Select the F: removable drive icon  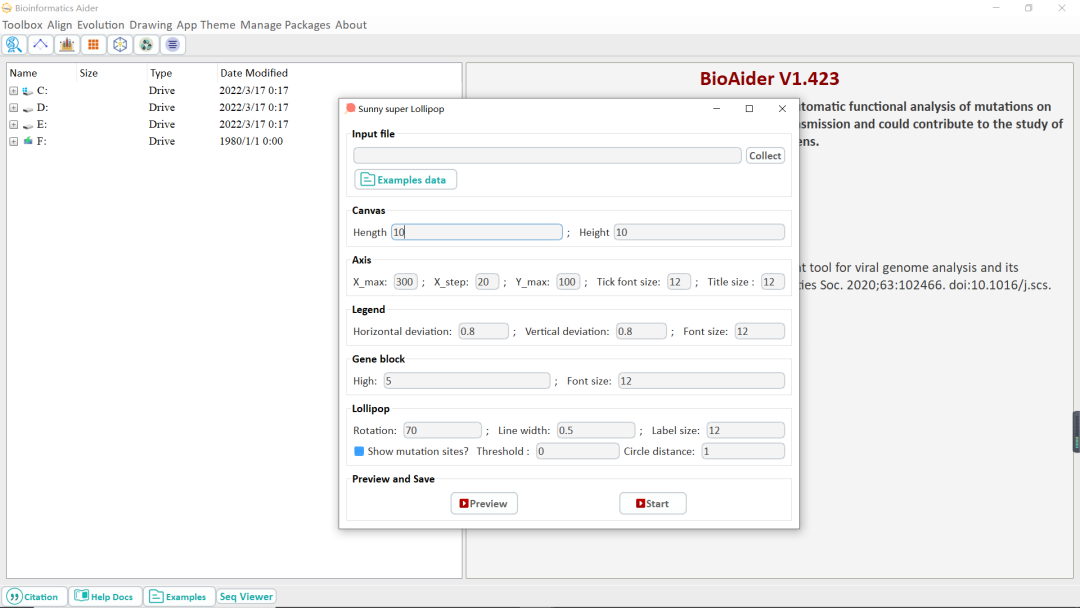[28, 141]
